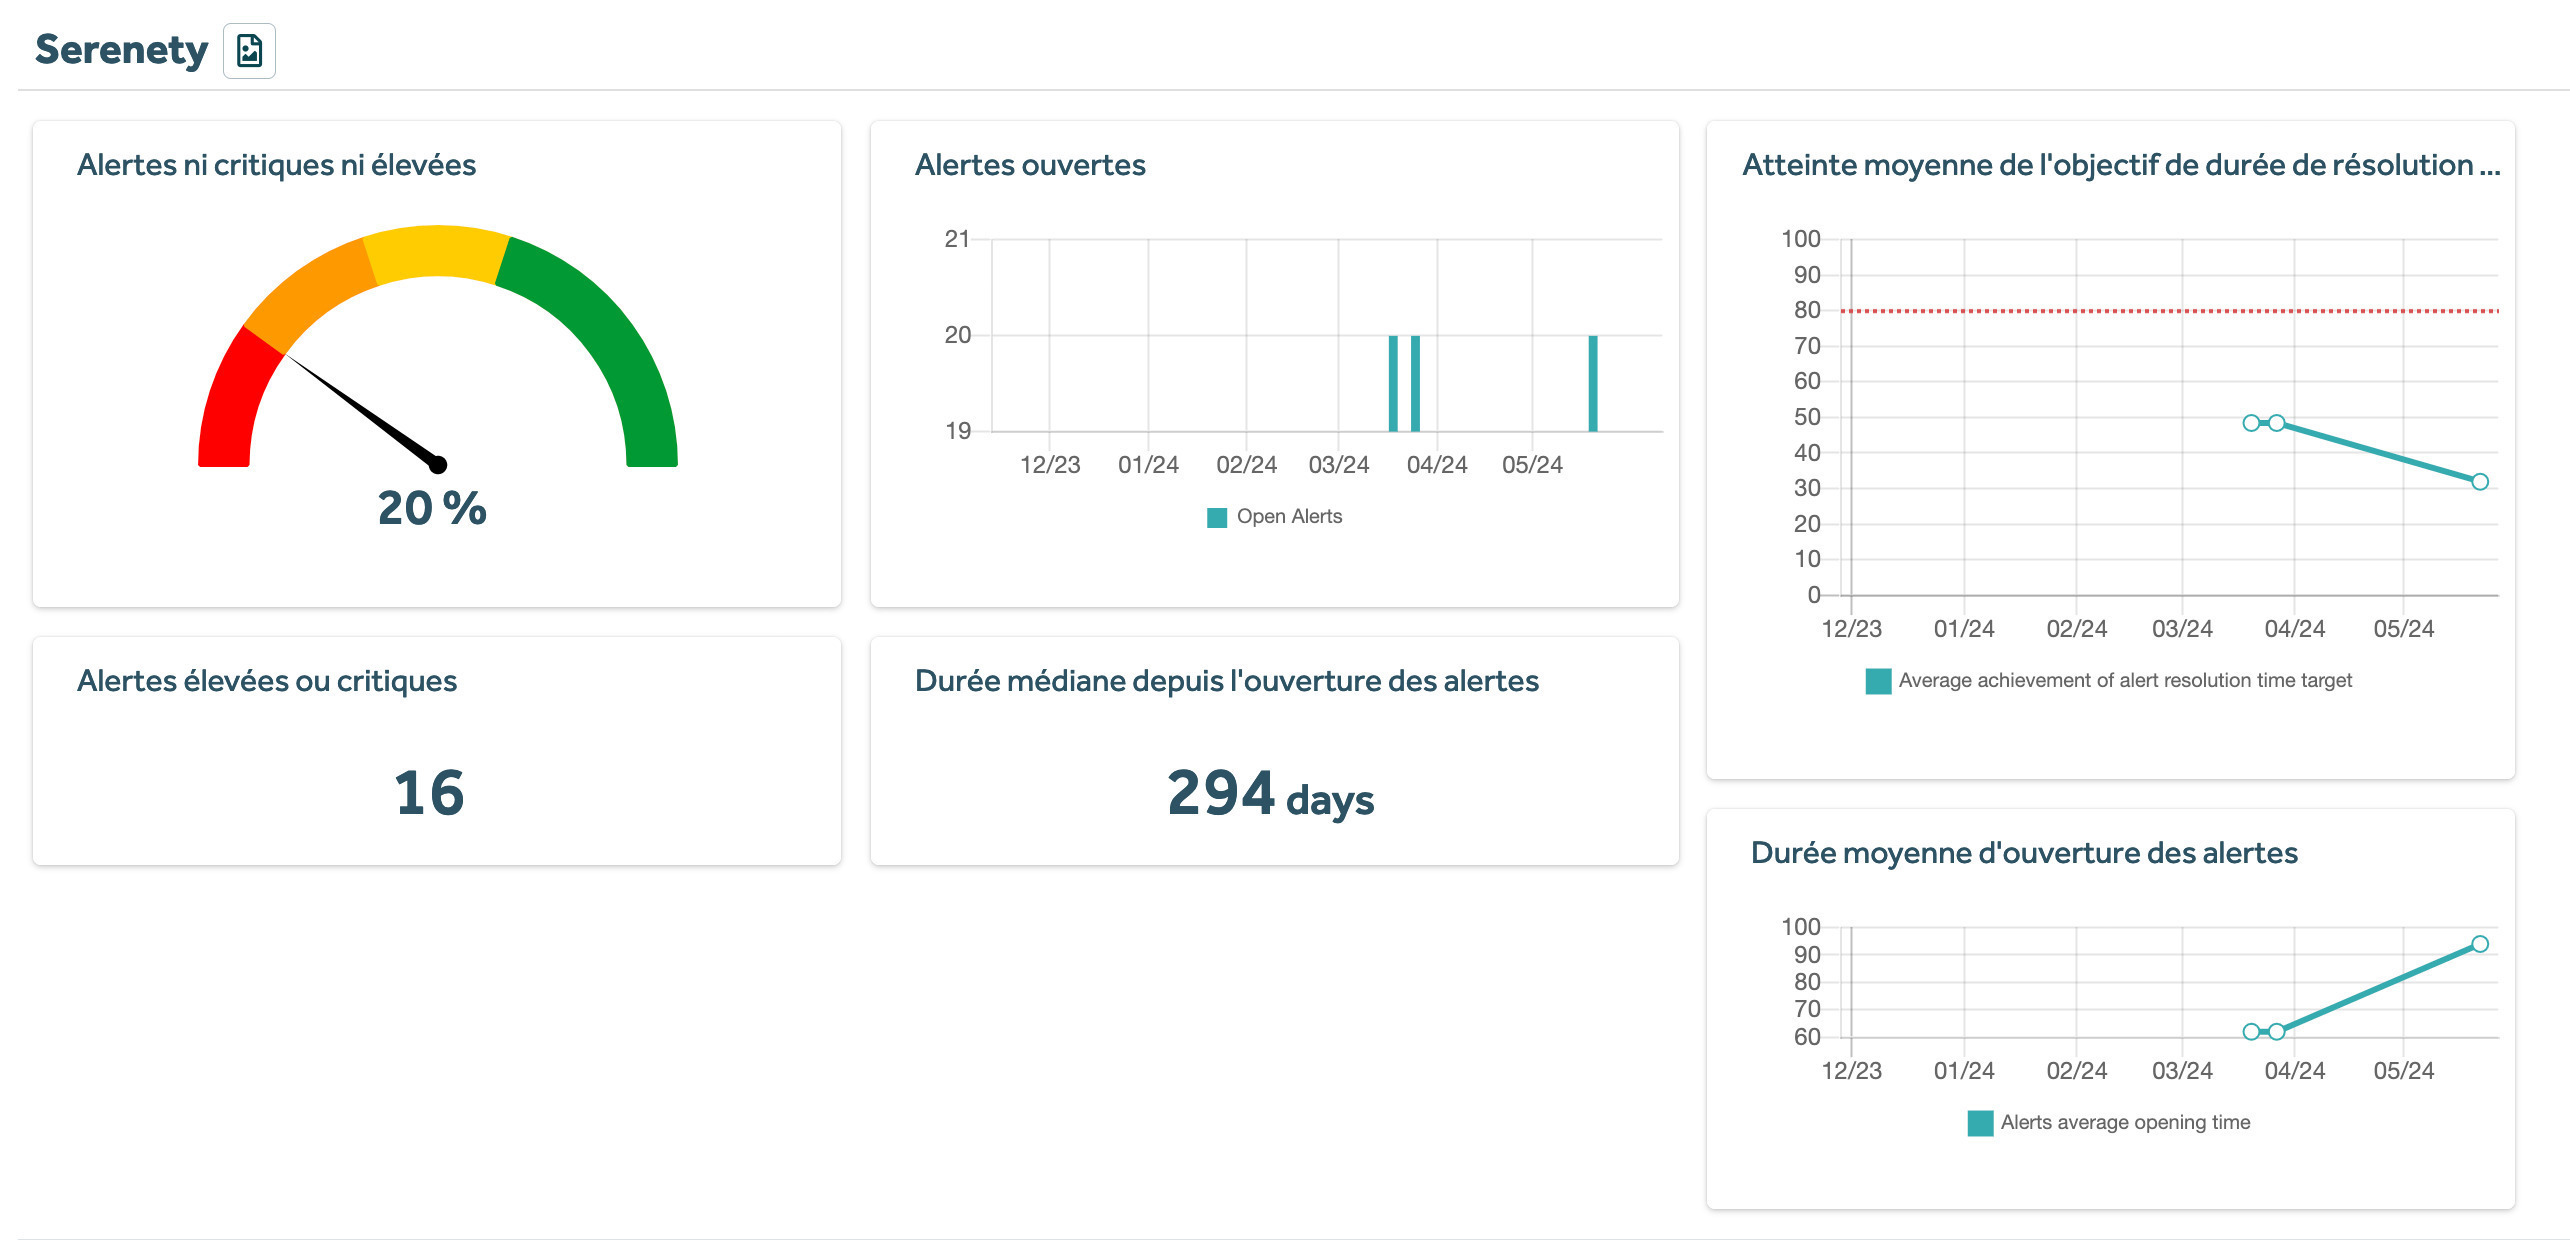2570x1240 pixels.
Task: Toggle Average achievement legend color box
Action: 1877,681
